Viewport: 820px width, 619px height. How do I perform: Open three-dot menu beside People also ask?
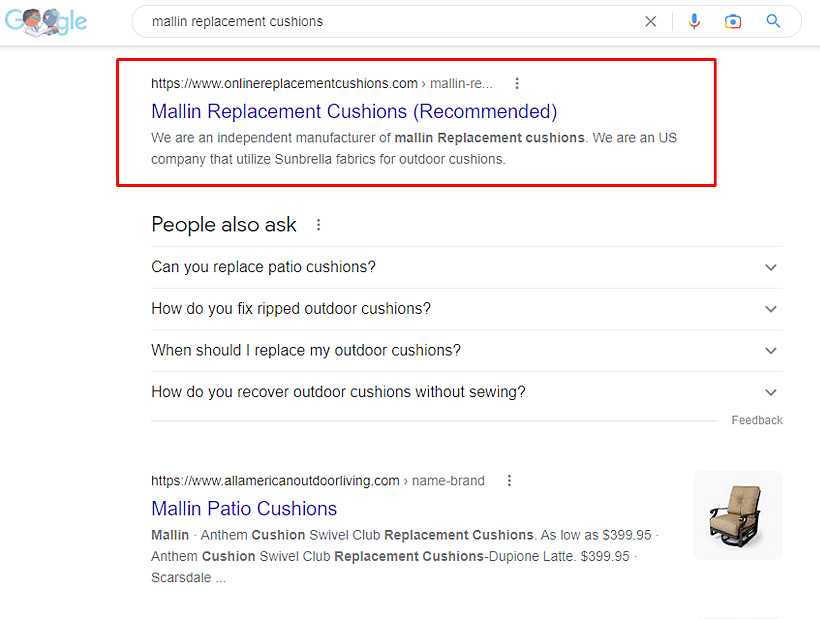pyautogui.click(x=318, y=225)
